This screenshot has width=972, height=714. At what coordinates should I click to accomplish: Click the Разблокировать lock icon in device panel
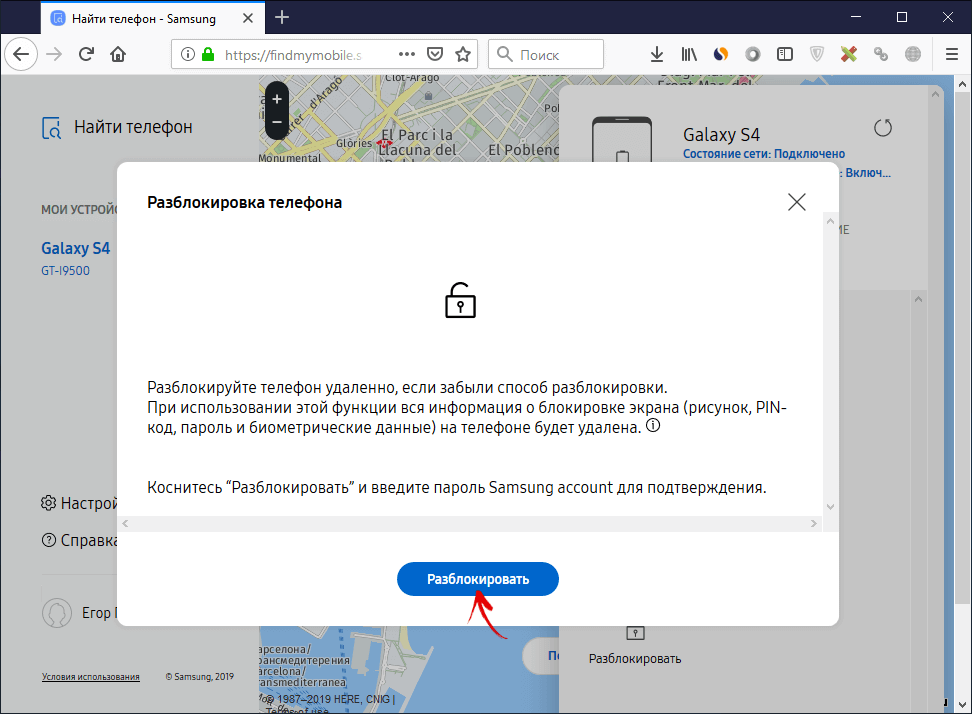635,633
